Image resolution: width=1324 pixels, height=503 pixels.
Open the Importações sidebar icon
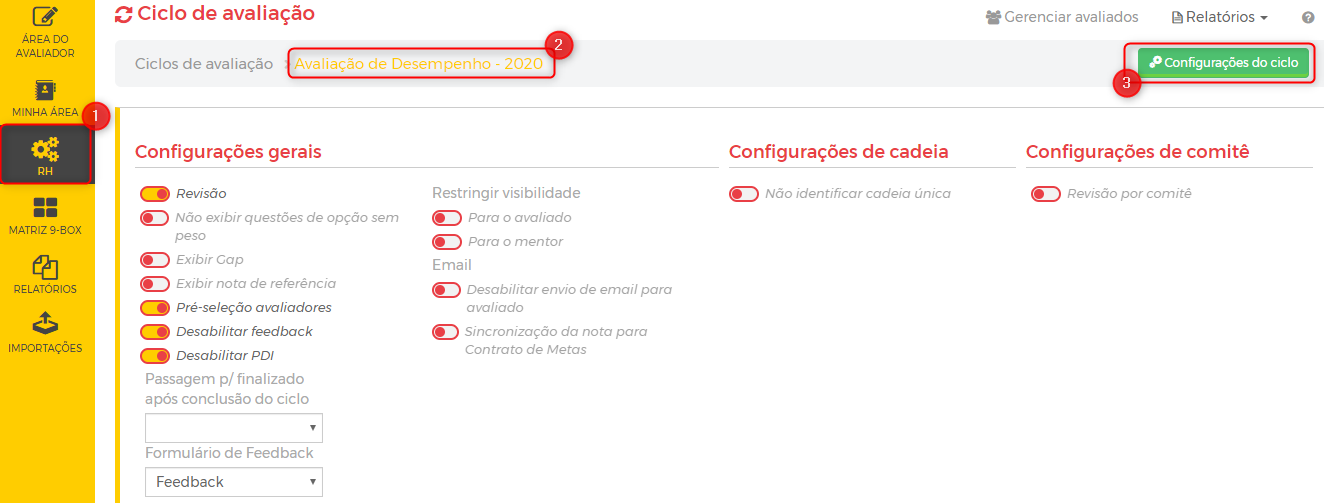[45, 324]
